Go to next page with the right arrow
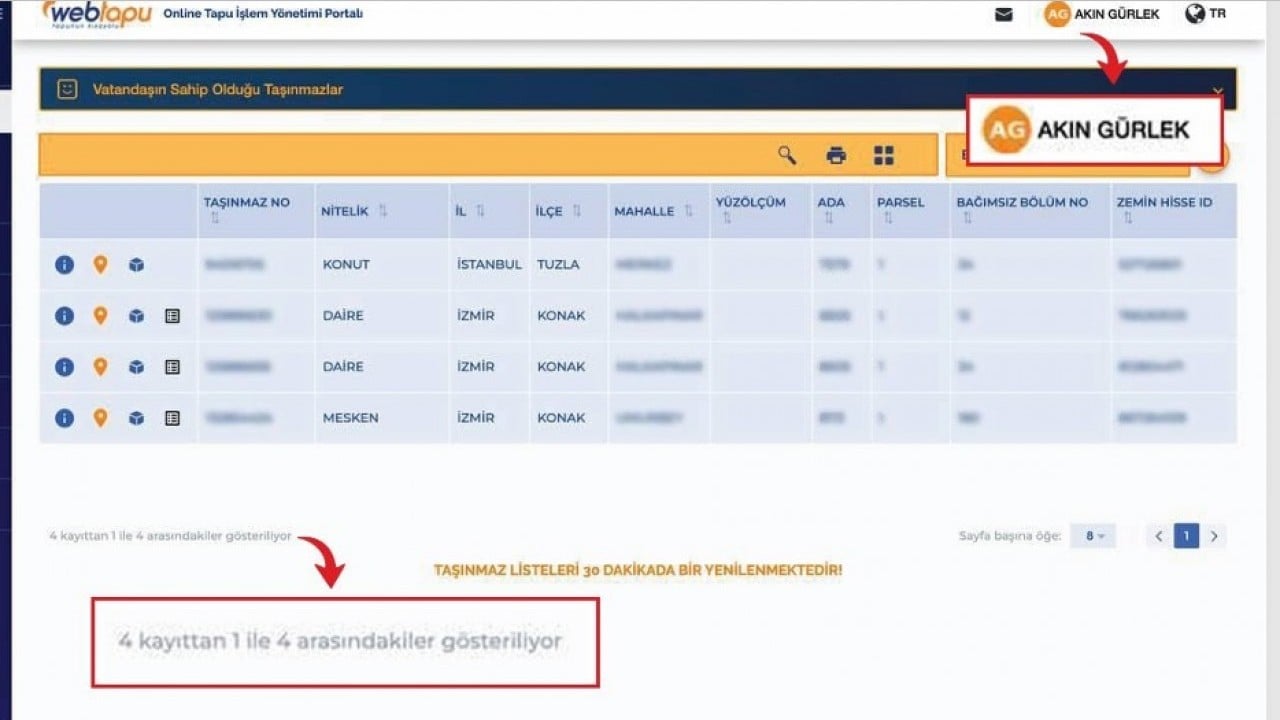The height and width of the screenshot is (720, 1280). pos(1213,535)
